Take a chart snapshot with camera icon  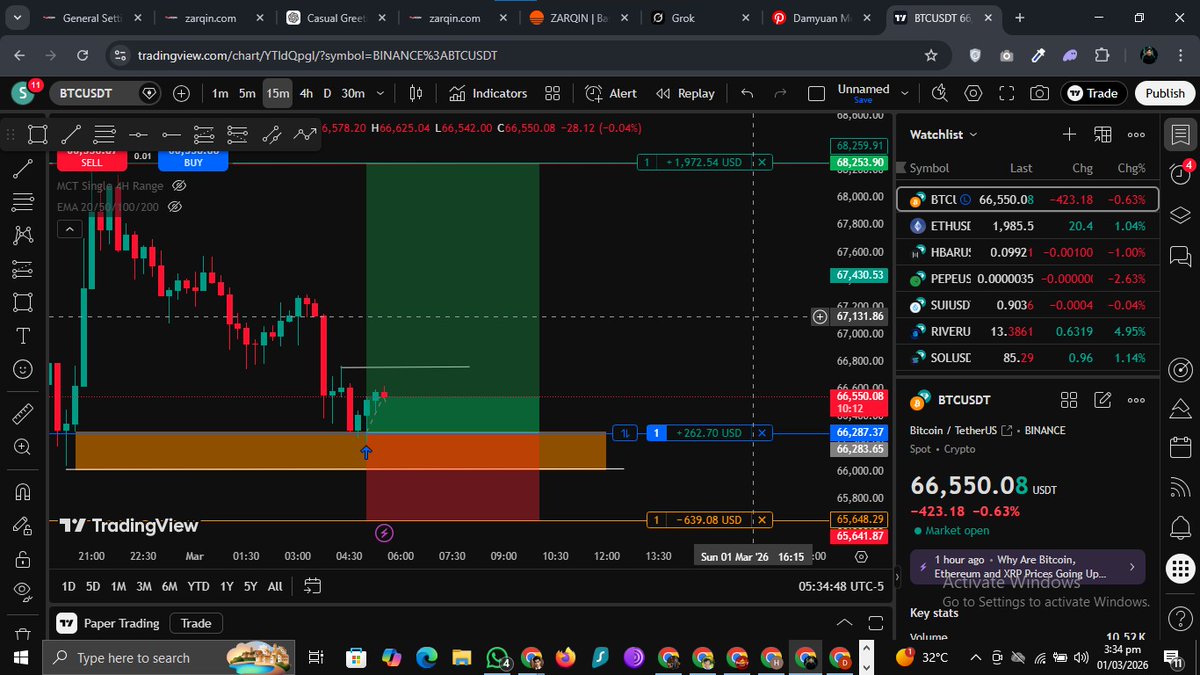pos(1039,93)
